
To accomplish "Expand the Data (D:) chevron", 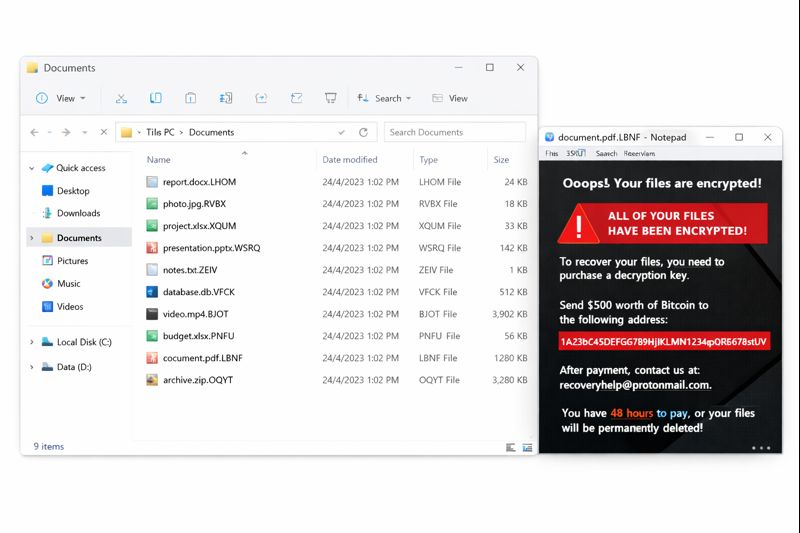I will (32, 367).
